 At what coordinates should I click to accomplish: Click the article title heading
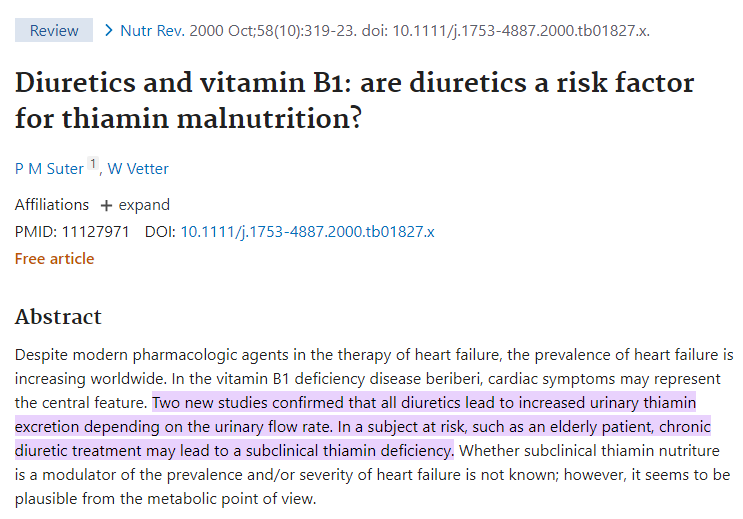(354, 100)
